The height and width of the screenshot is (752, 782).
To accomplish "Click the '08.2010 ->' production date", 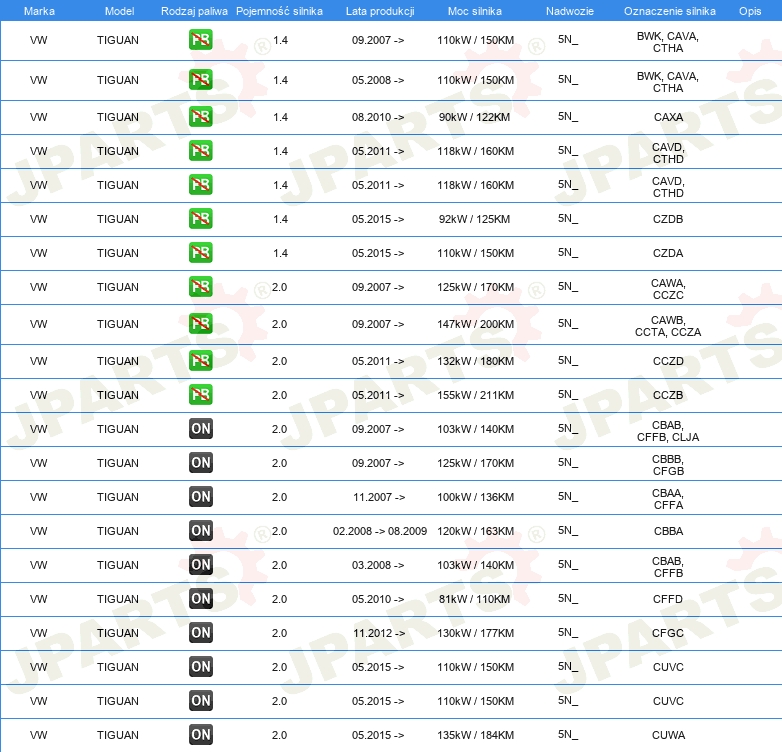I will [x=378, y=117].
